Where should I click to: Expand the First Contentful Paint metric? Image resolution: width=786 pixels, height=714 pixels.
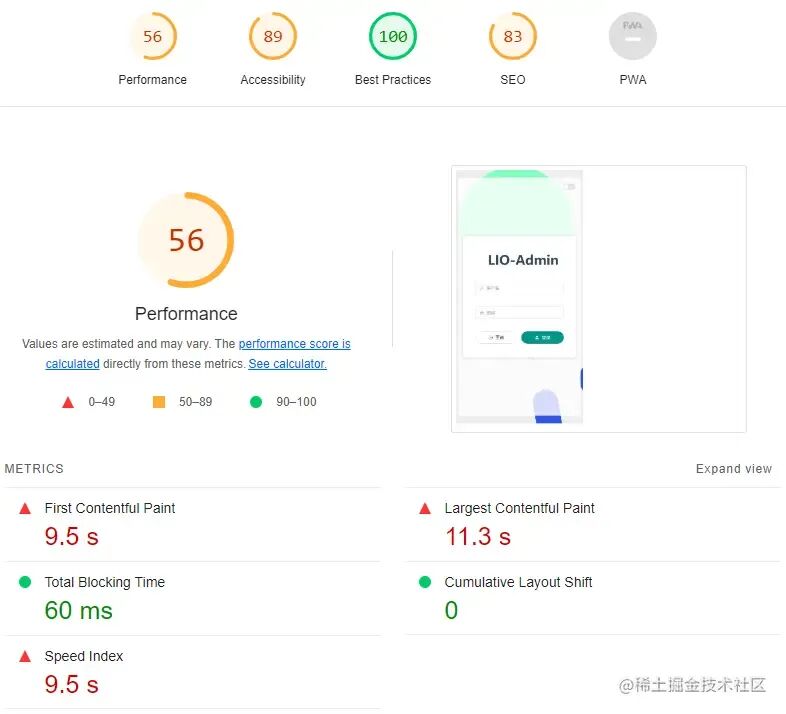tap(192, 524)
